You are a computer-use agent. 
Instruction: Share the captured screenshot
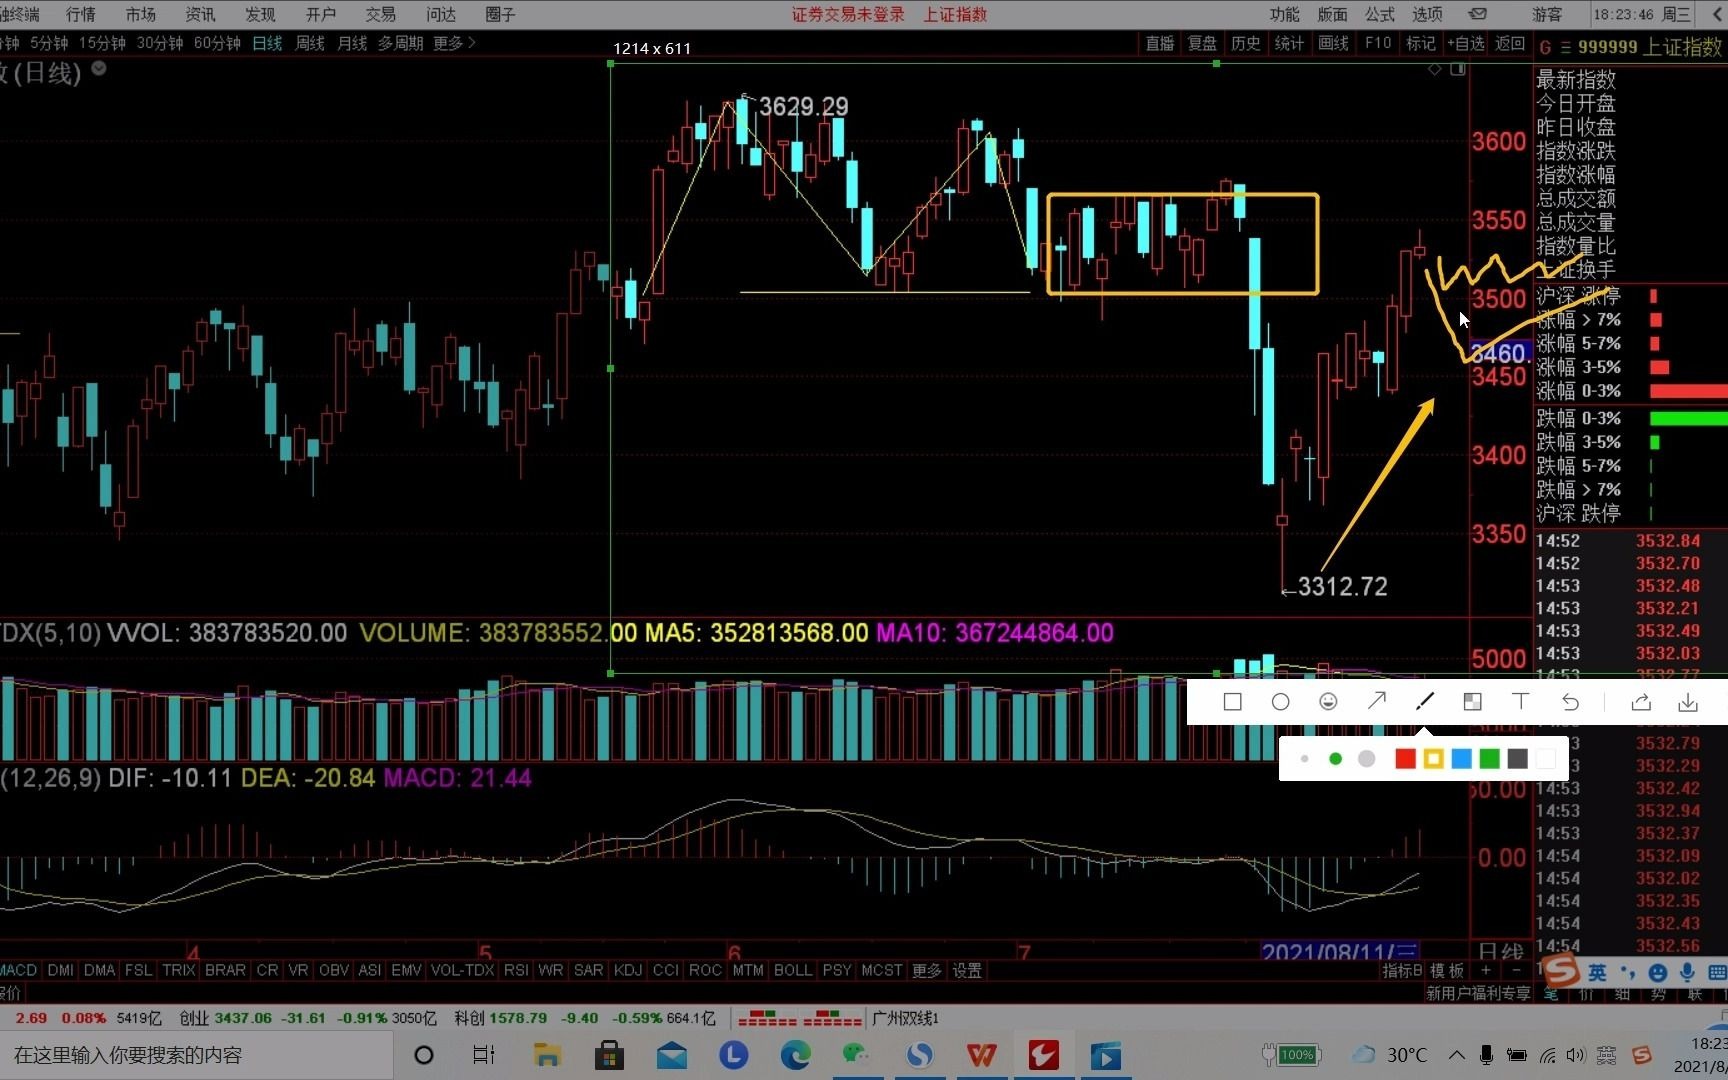[x=1641, y=702]
